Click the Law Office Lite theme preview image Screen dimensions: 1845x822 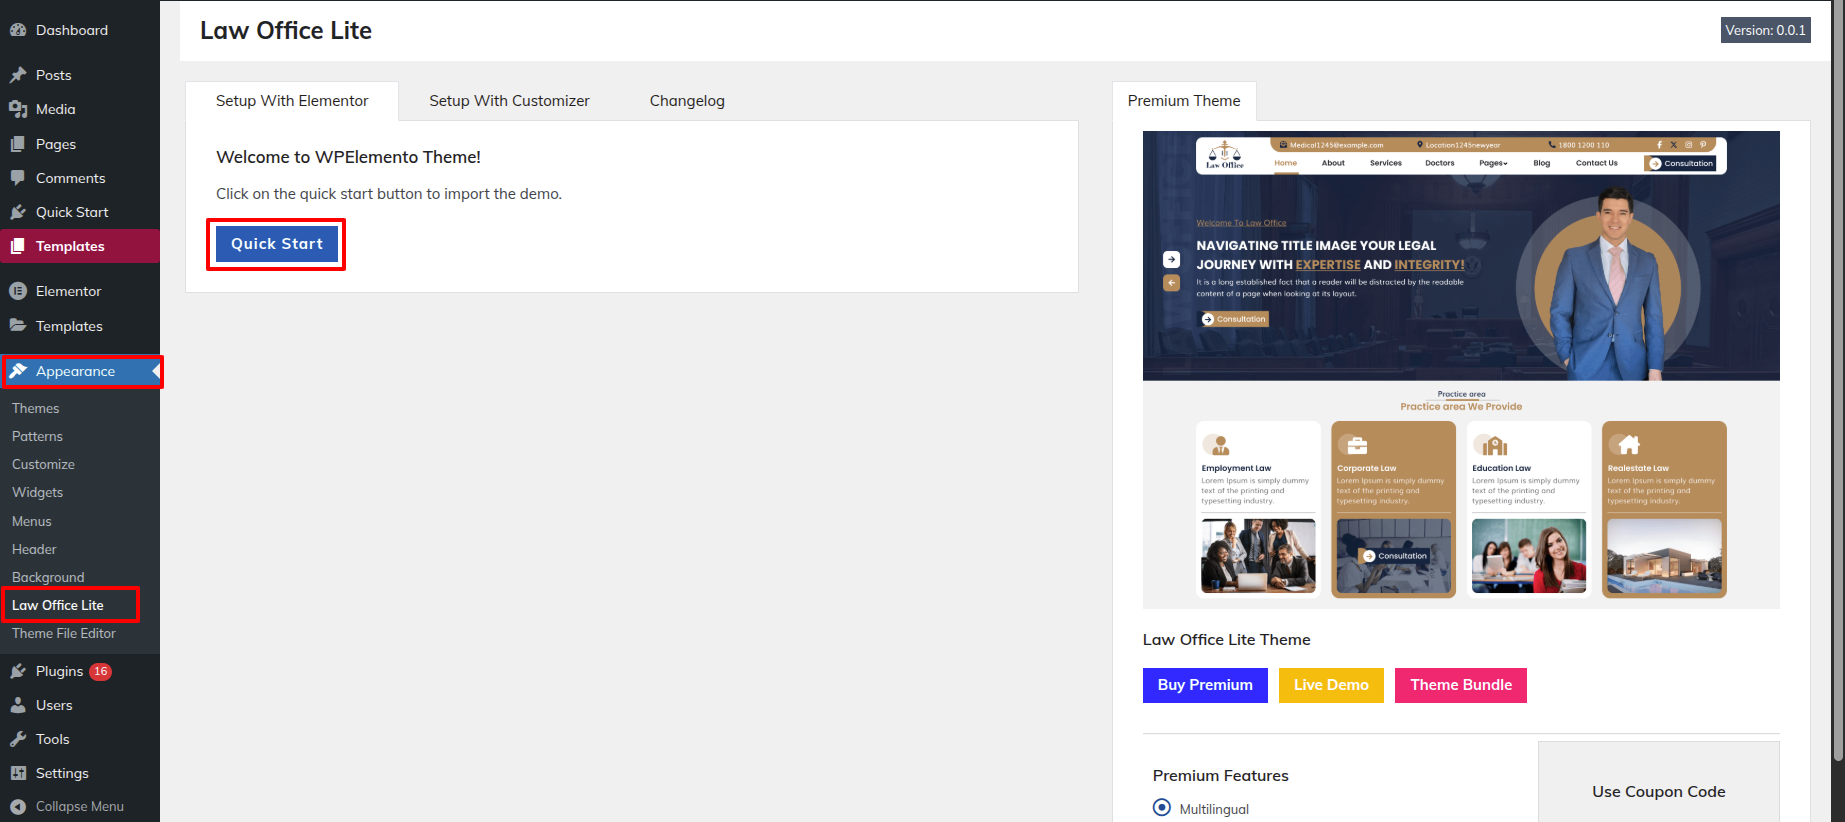point(1461,370)
